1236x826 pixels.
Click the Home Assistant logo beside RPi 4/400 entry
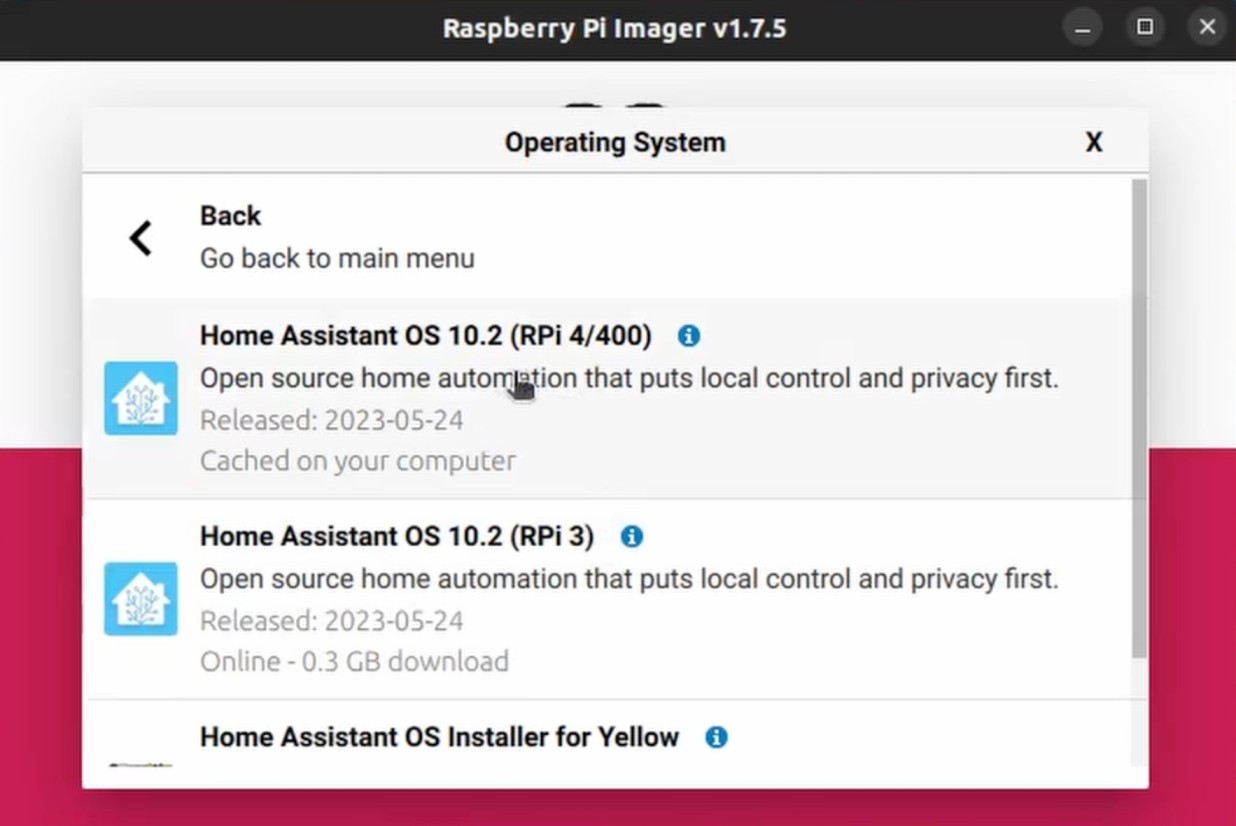tap(140, 398)
